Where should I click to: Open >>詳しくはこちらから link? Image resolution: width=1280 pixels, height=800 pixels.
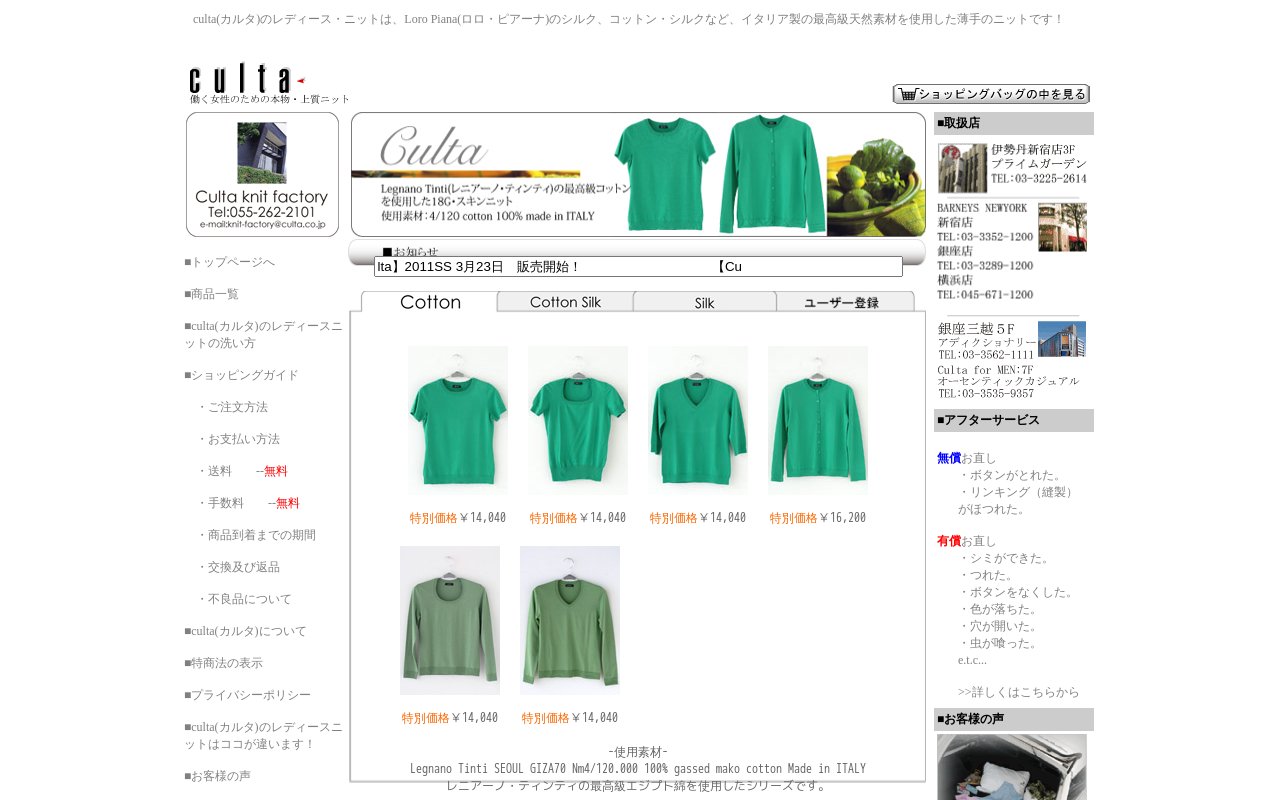coord(1019,692)
